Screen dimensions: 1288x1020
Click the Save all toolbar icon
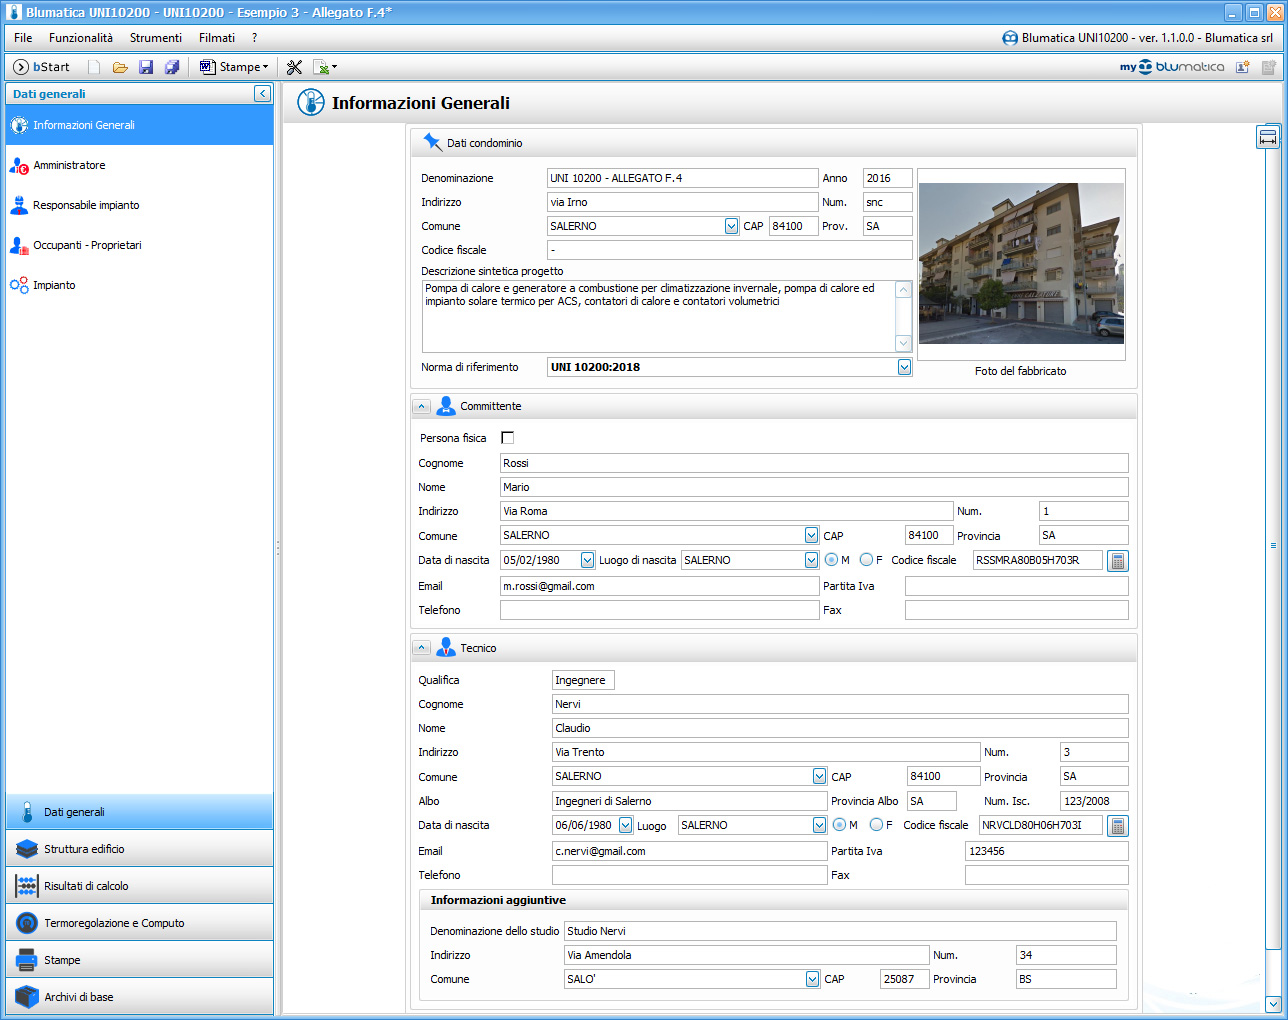[x=172, y=67]
